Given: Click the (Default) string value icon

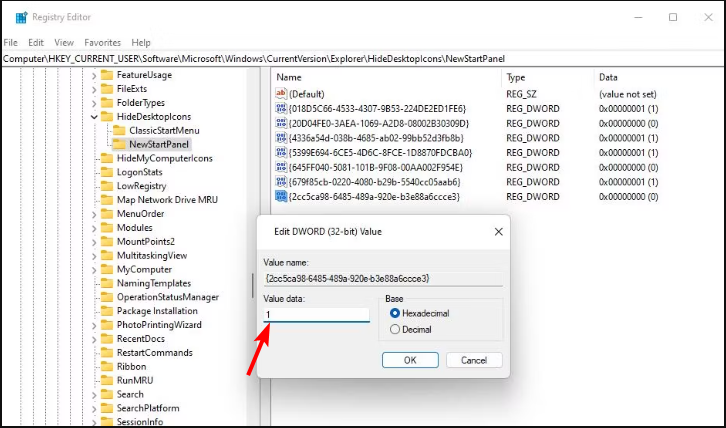Looking at the screenshot, I should pos(281,94).
